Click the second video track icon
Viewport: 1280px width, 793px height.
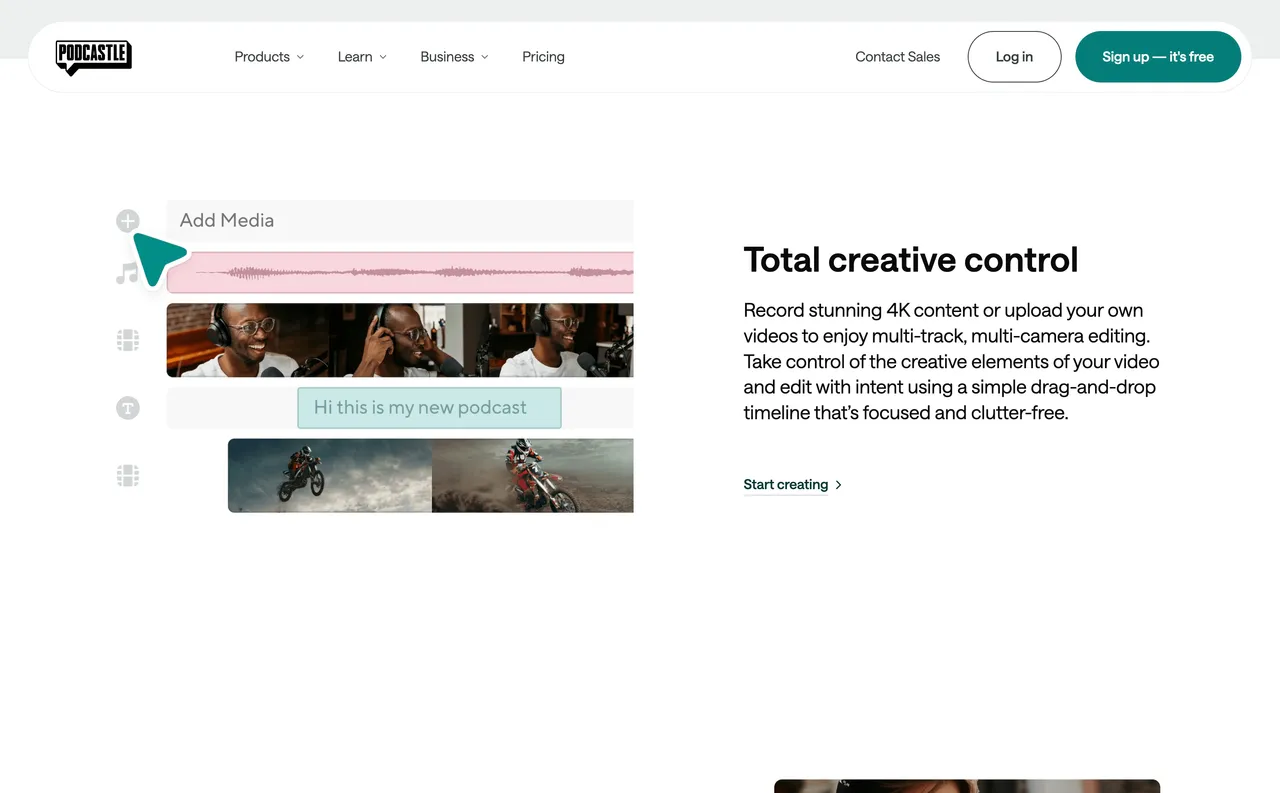(x=127, y=475)
